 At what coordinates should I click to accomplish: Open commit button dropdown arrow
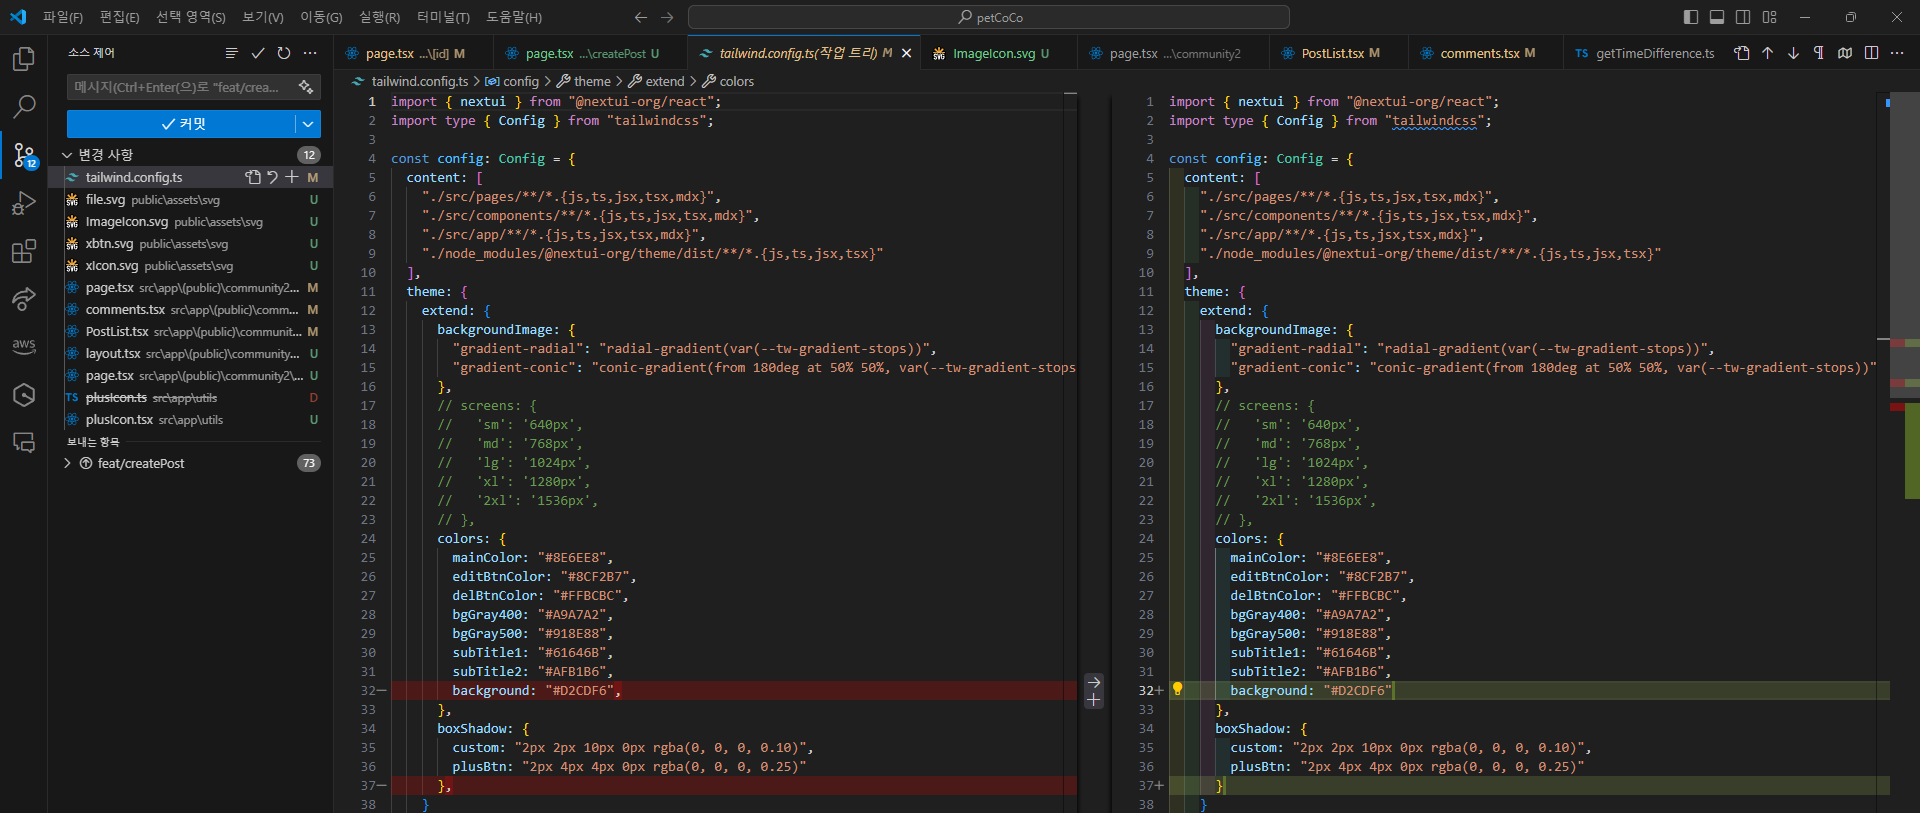[308, 124]
